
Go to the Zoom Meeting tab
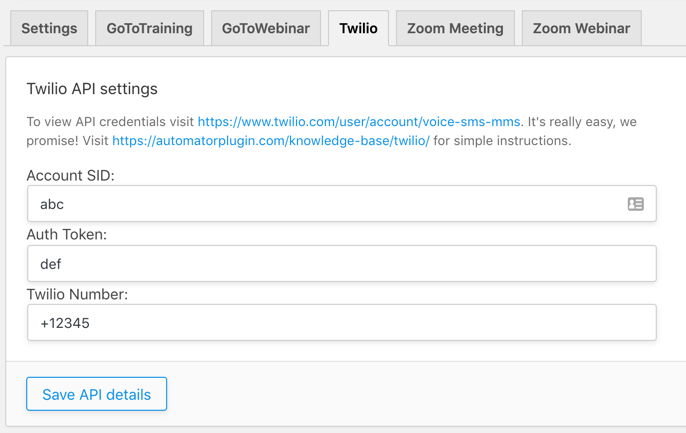click(x=455, y=28)
